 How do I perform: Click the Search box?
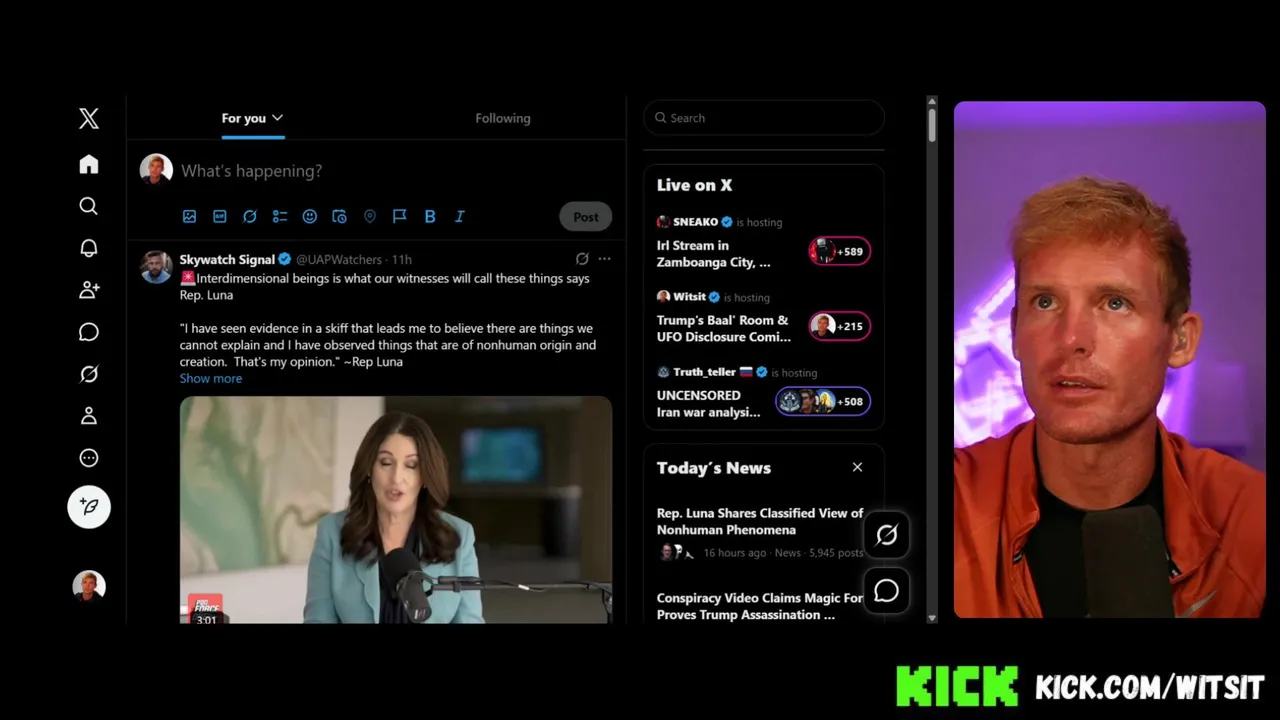coord(764,118)
